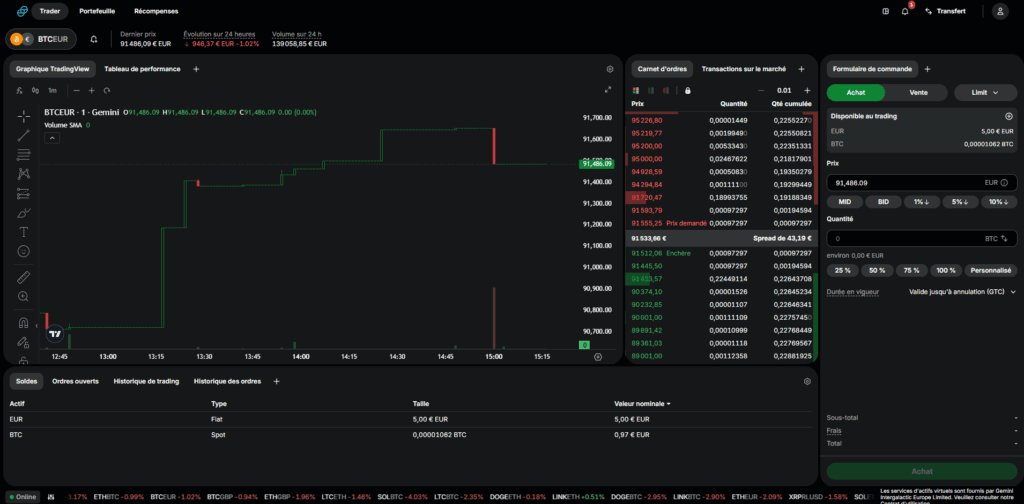Toggle magnet mode in chart toolbar
Image resolution: width=1024 pixels, height=504 pixels.
coord(24,323)
